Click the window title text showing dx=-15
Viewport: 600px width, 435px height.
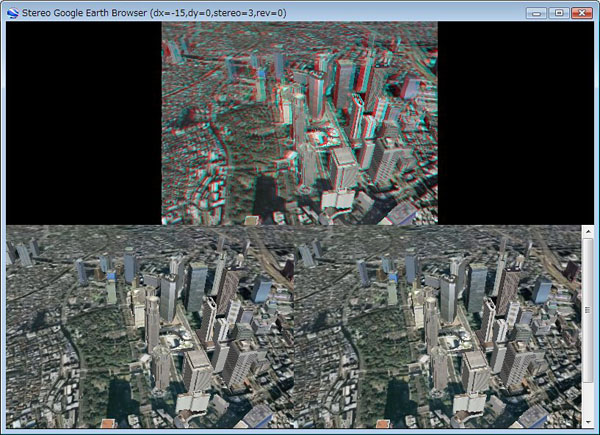(x=154, y=13)
